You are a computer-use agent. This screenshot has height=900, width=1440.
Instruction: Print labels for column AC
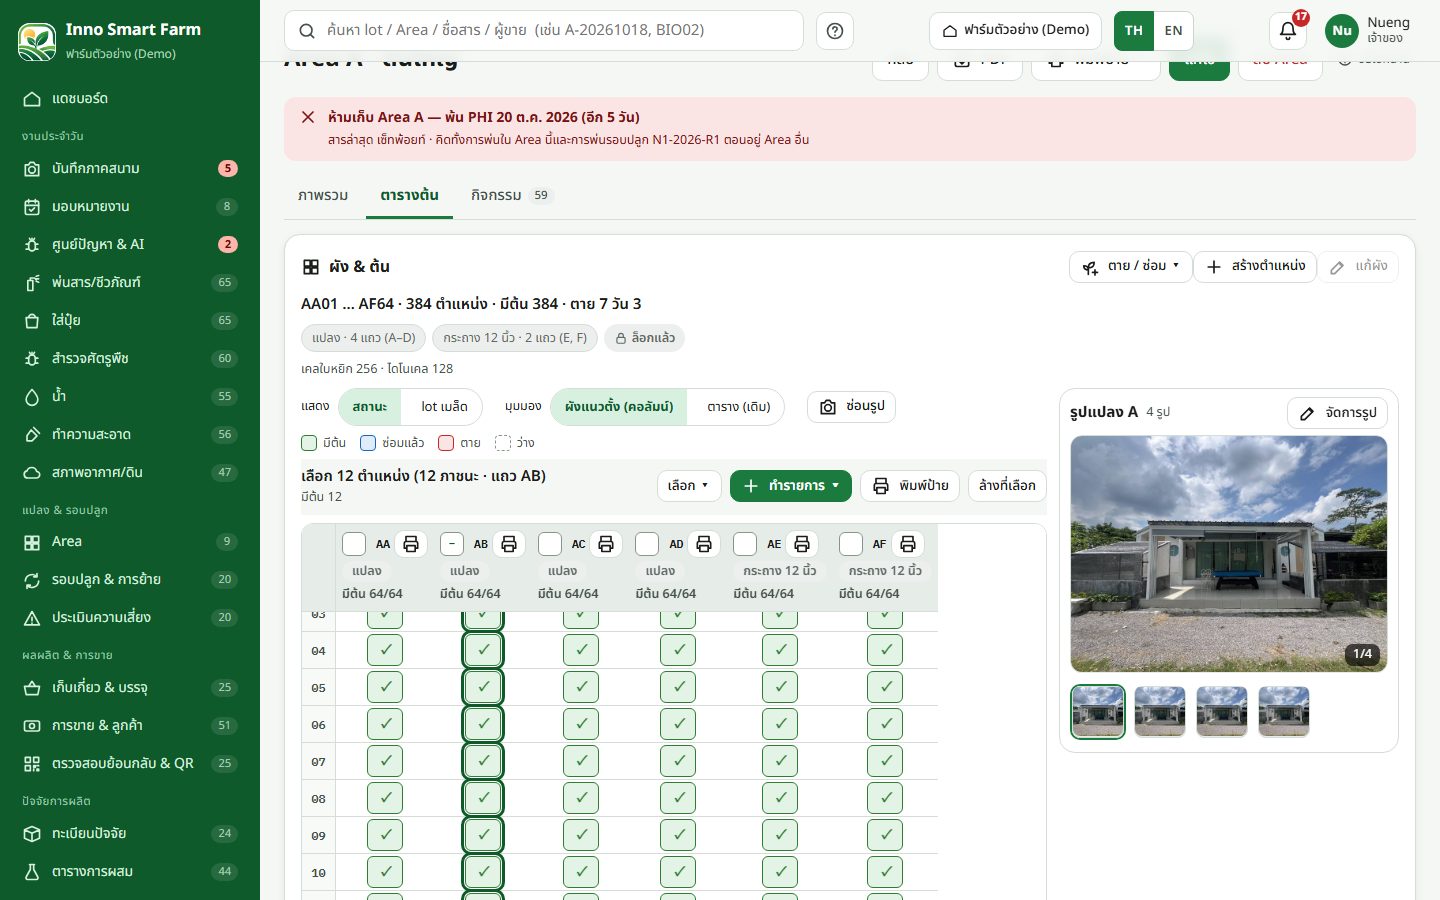[606, 544]
